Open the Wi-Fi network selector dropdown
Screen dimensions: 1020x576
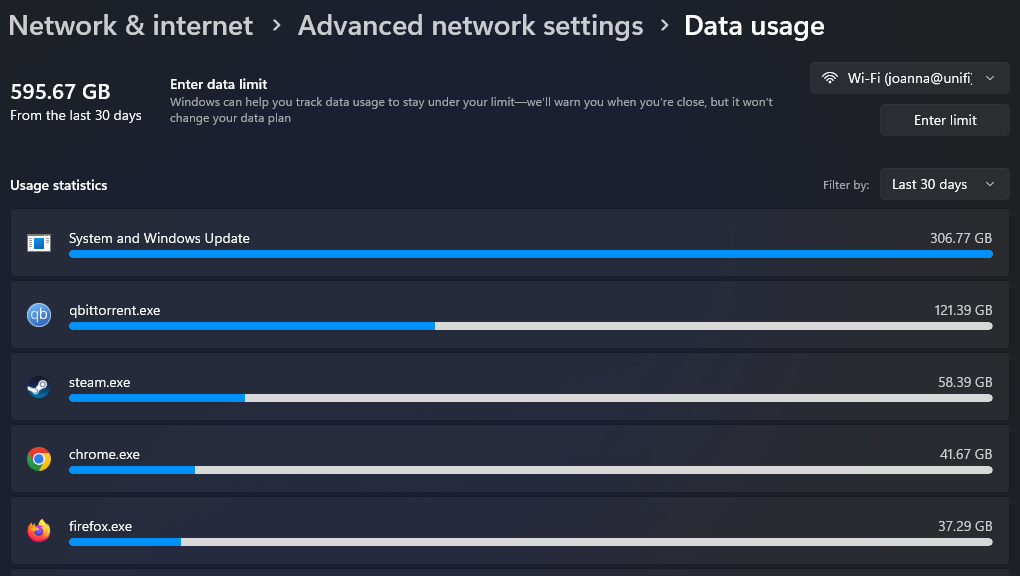coord(909,78)
